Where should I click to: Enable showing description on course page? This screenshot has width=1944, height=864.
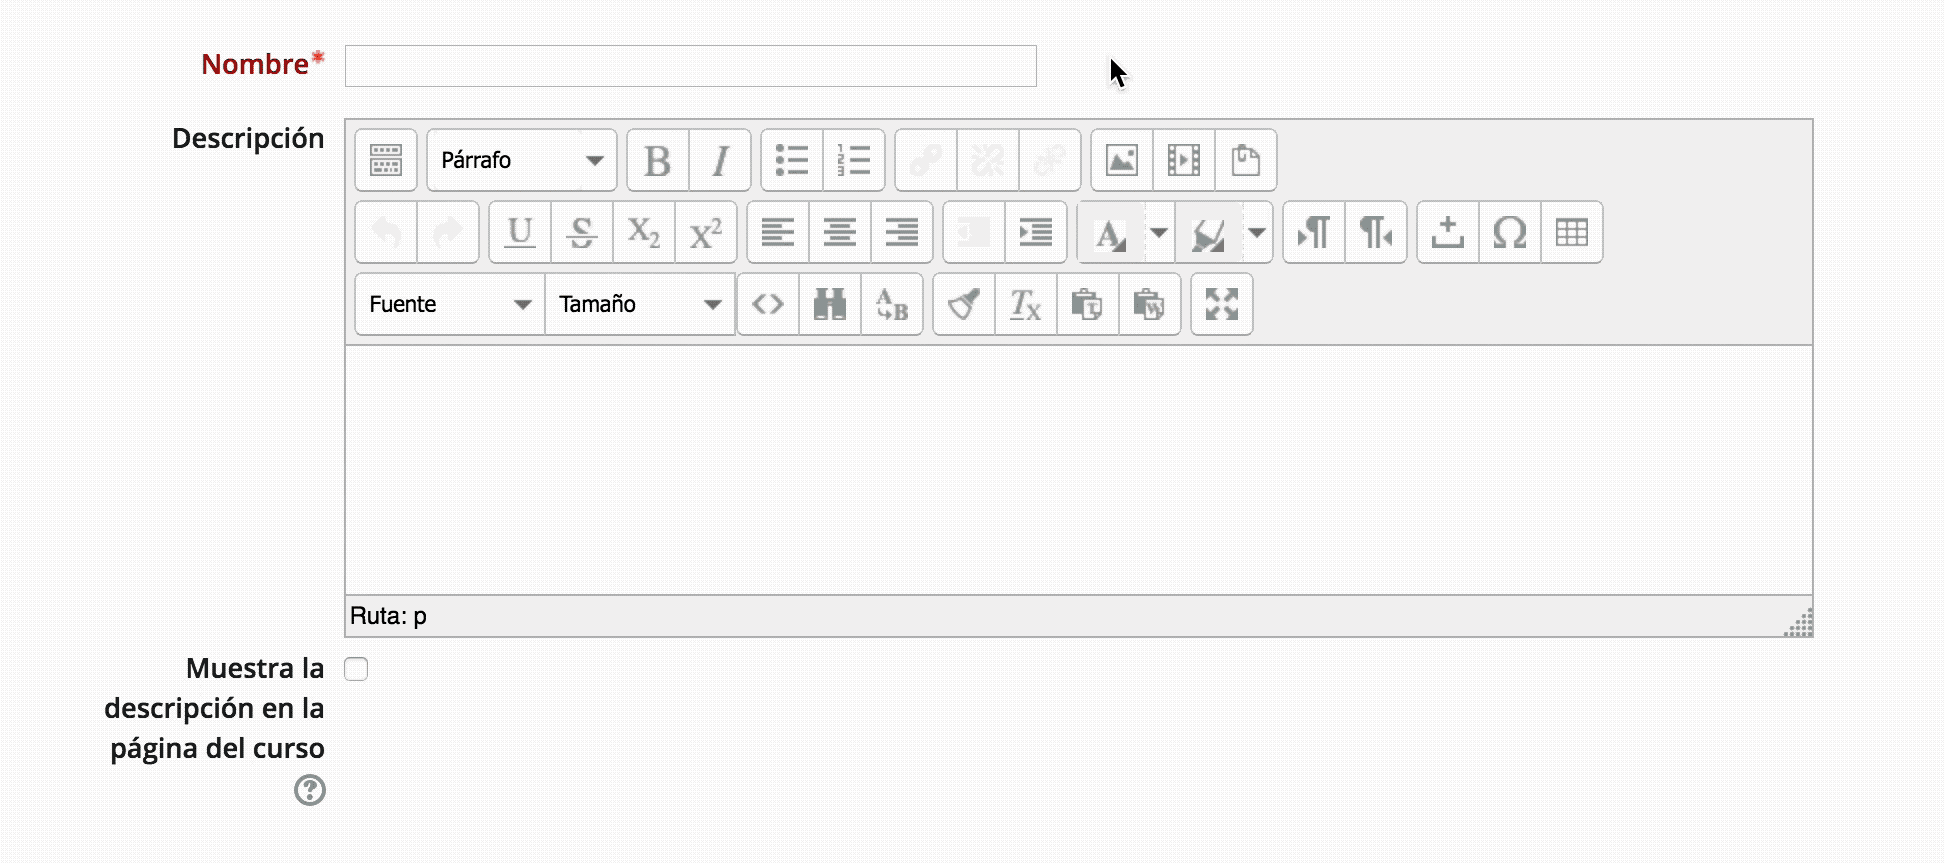point(356,669)
